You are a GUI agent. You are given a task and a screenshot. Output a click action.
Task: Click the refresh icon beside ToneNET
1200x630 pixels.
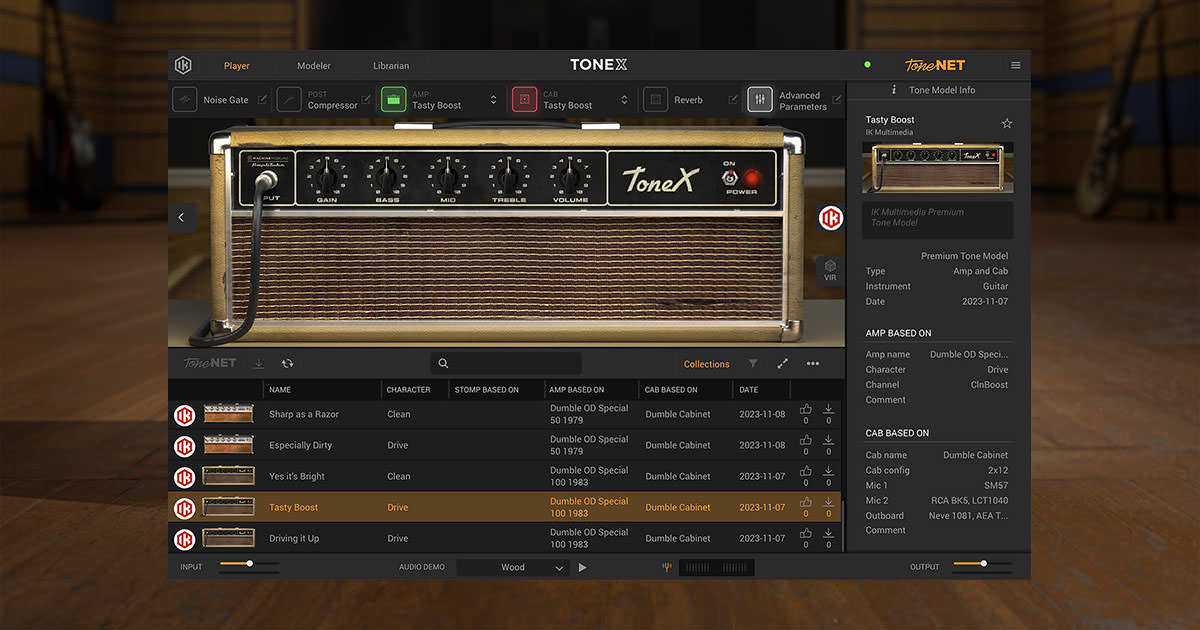[287, 364]
